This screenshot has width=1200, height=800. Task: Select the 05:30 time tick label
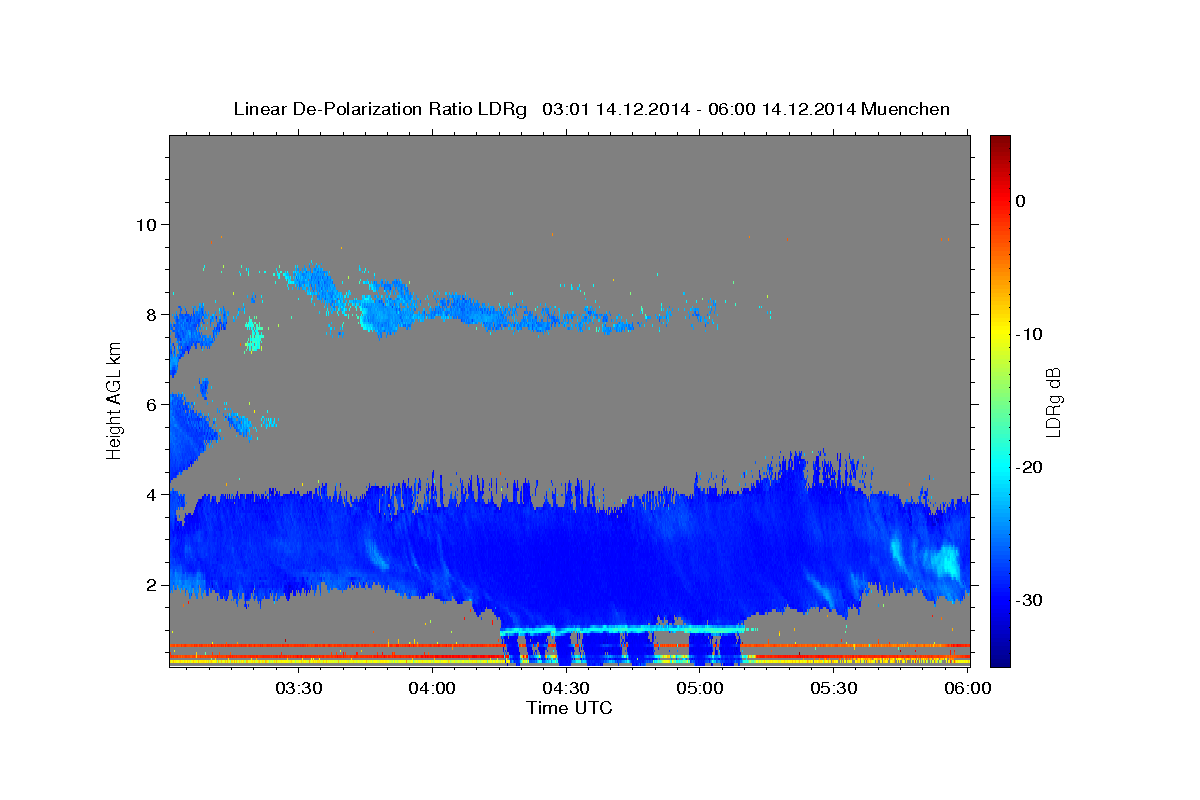834,688
